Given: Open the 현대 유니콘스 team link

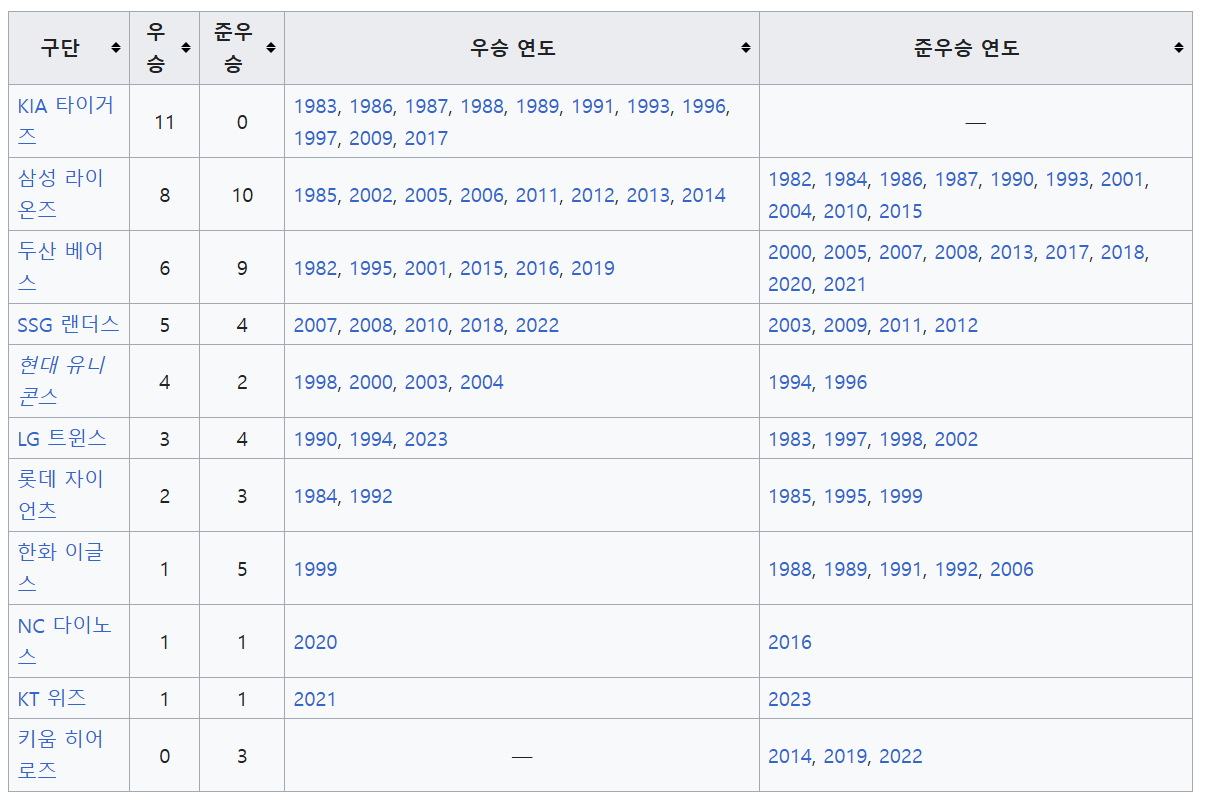Looking at the screenshot, I should [x=61, y=381].
